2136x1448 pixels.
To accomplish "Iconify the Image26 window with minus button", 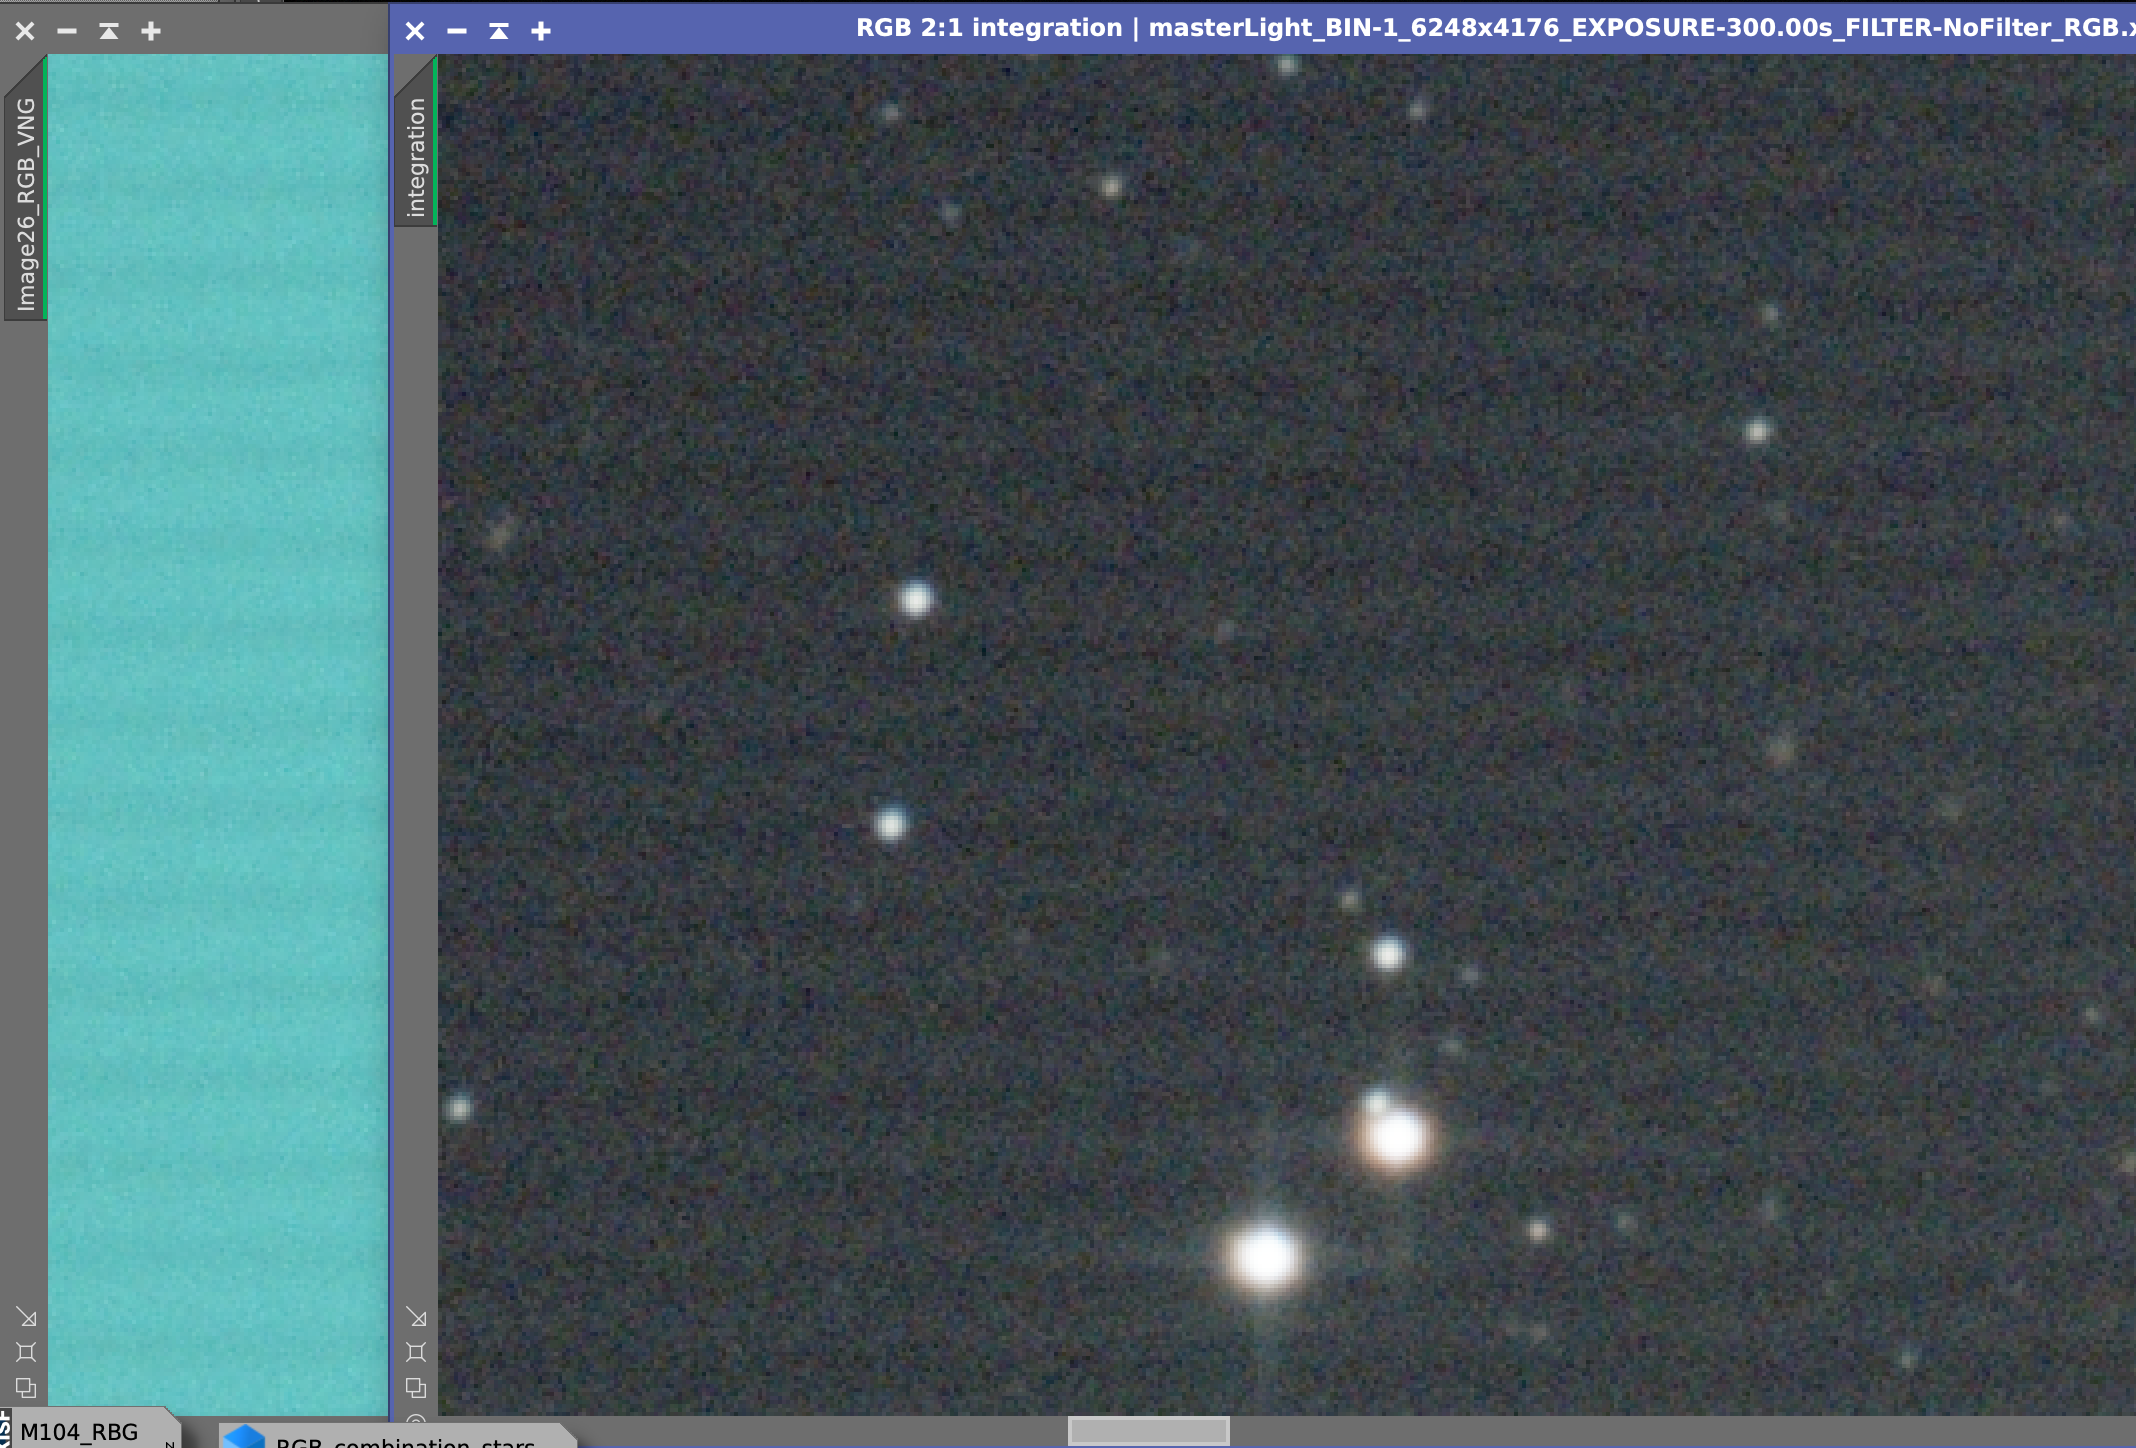I will pos(67,31).
